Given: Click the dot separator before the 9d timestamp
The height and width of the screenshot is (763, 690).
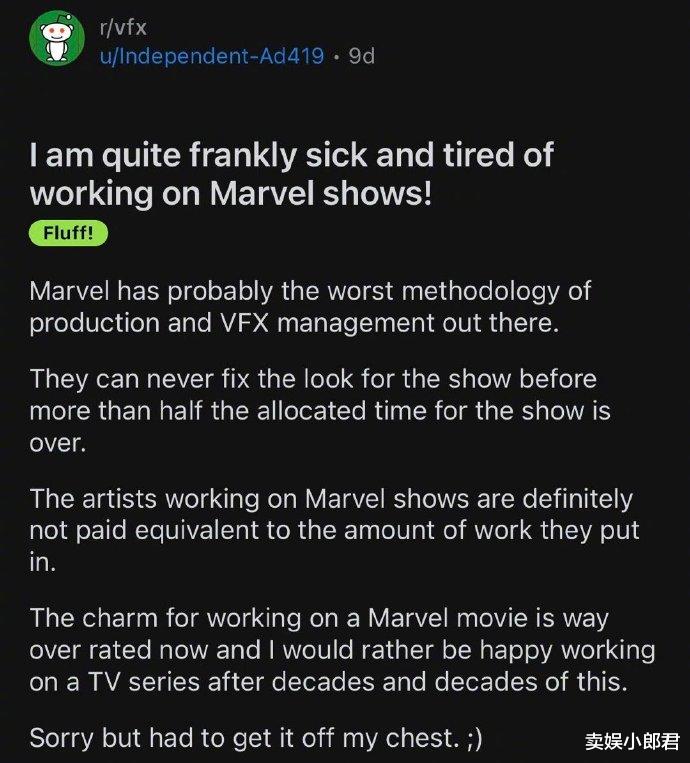Looking at the screenshot, I should pos(336,56).
